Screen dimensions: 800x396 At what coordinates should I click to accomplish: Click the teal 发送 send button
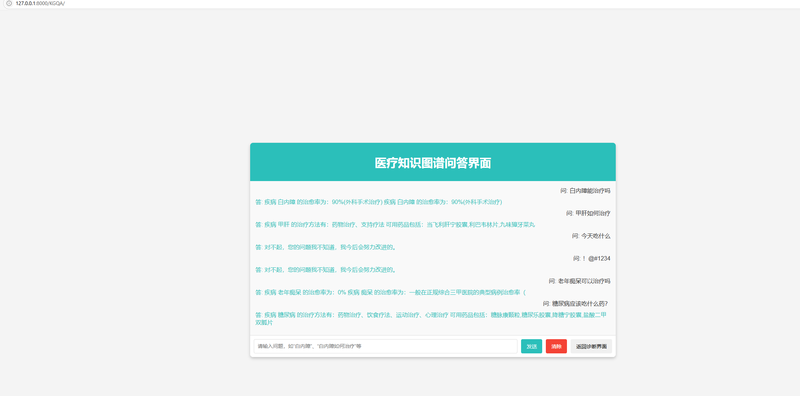point(531,346)
